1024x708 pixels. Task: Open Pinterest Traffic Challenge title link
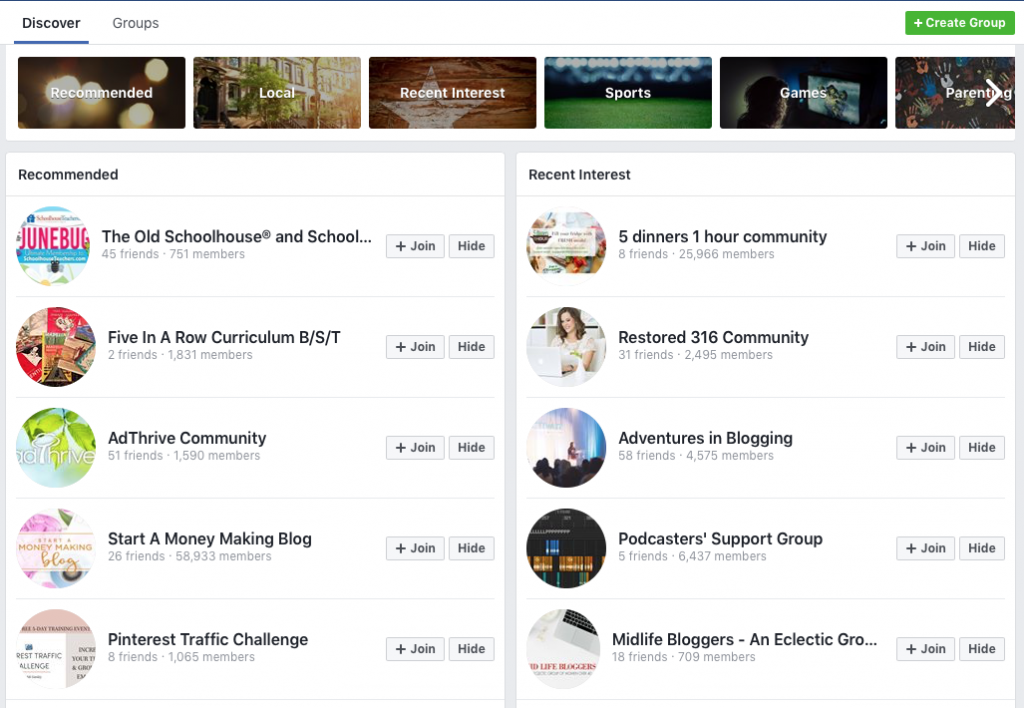point(208,639)
